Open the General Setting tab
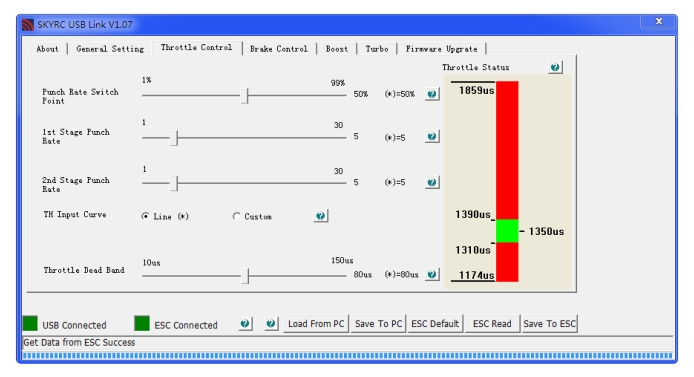 tap(110, 49)
